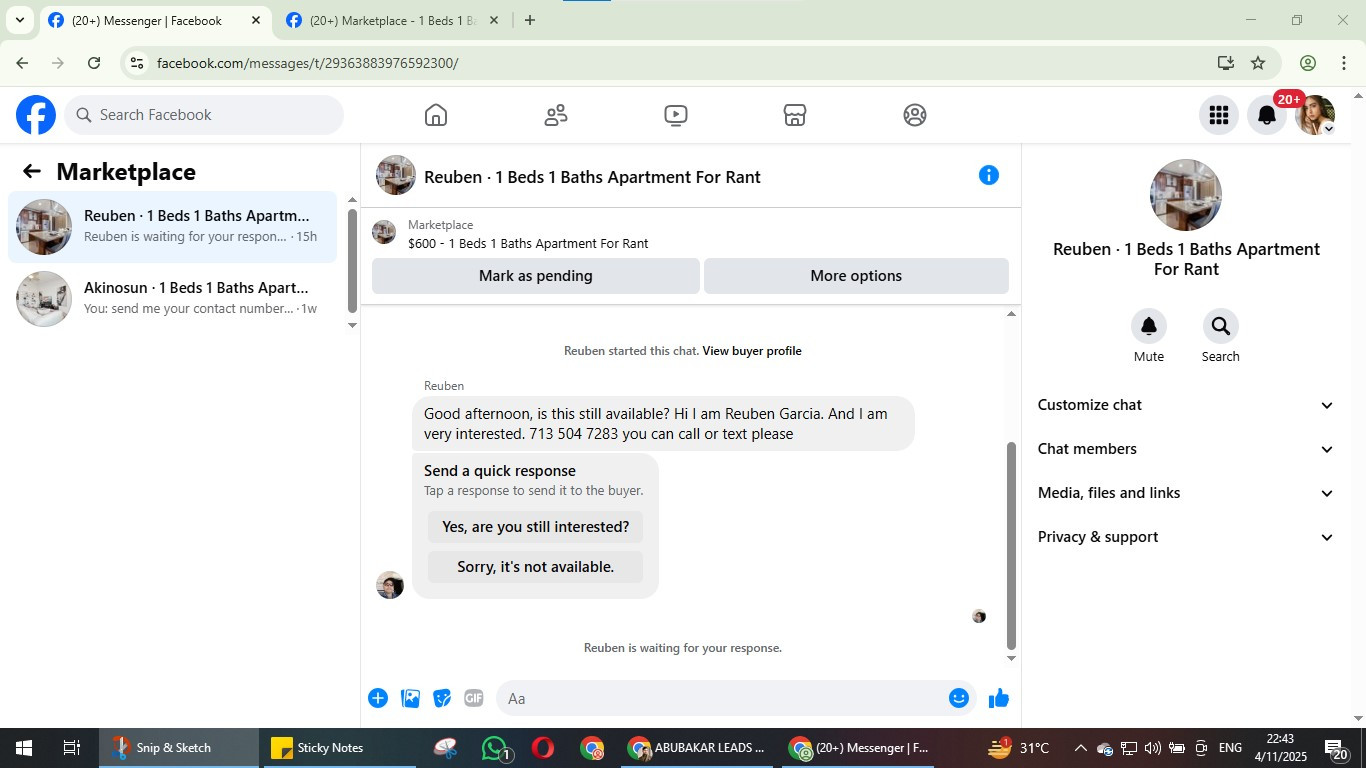Expand Media, files and links section

tap(1186, 493)
